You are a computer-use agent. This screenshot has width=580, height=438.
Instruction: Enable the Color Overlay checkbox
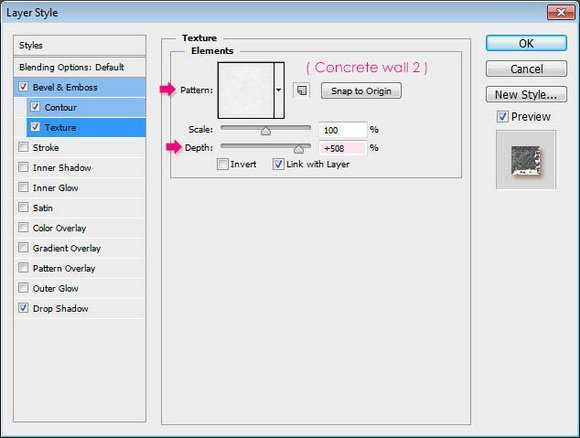pos(23,227)
